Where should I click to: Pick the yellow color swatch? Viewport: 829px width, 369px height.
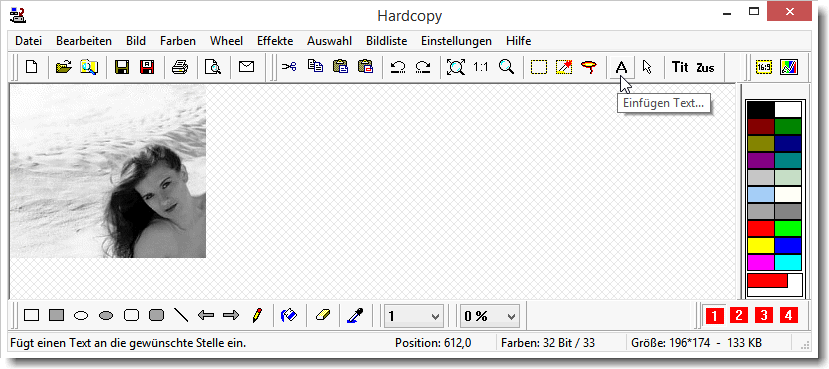pyautogui.click(x=761, y=245)
